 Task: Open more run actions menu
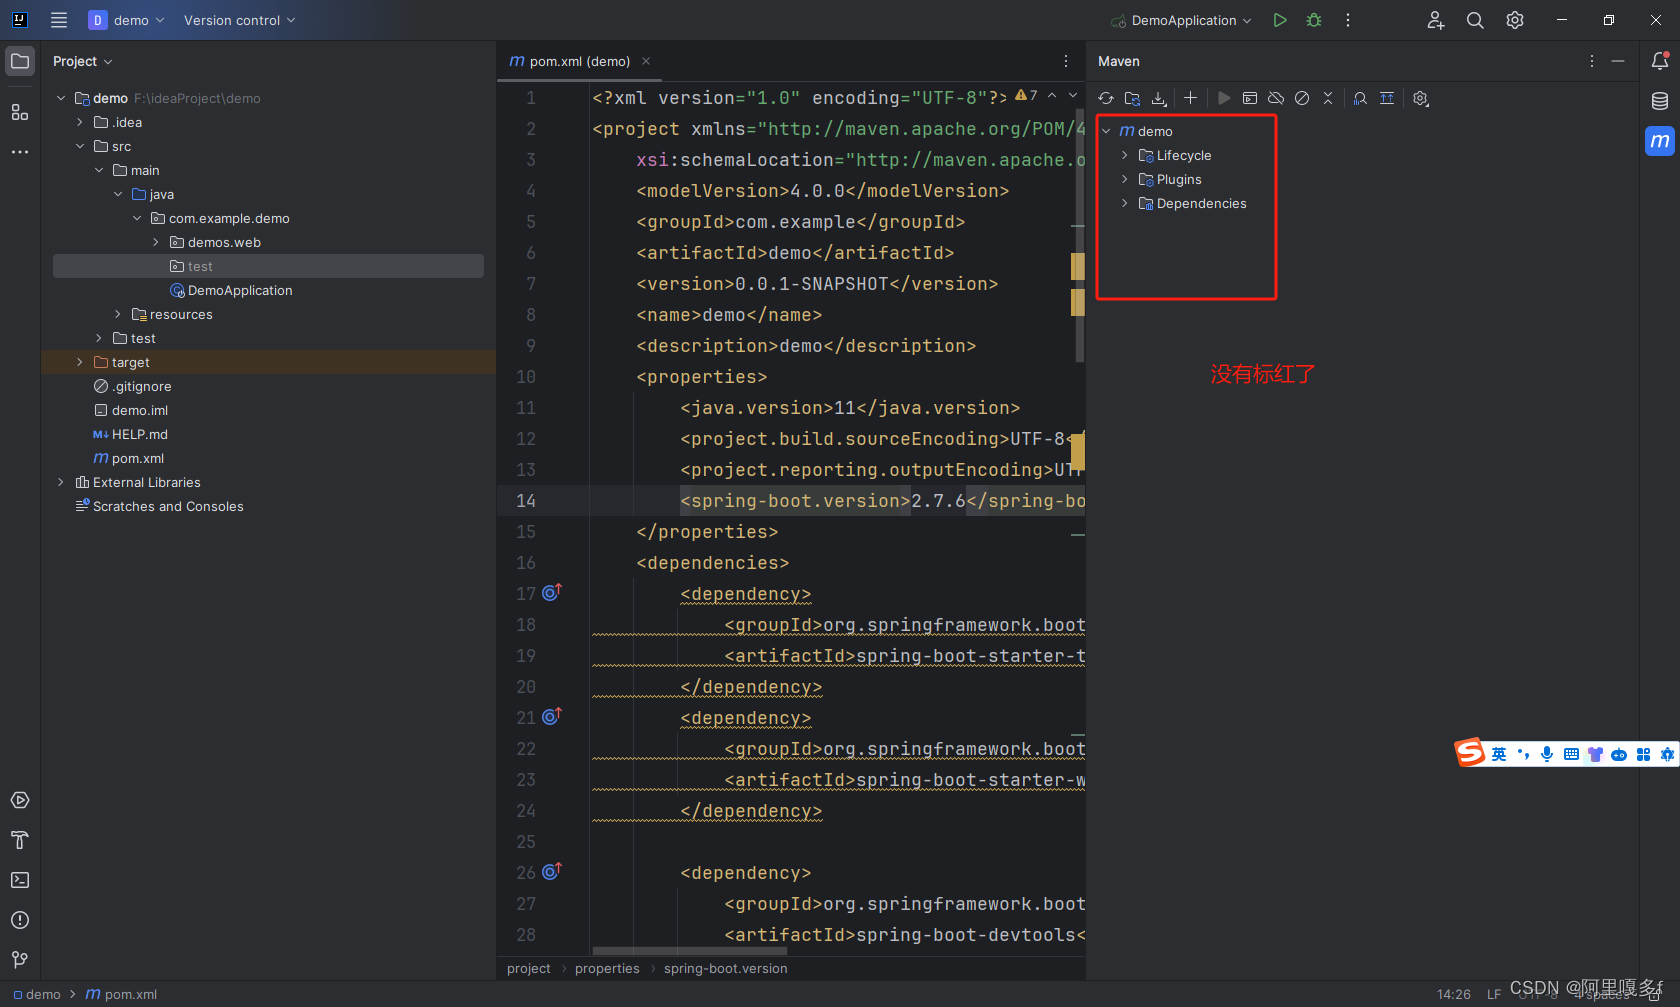1348,20
